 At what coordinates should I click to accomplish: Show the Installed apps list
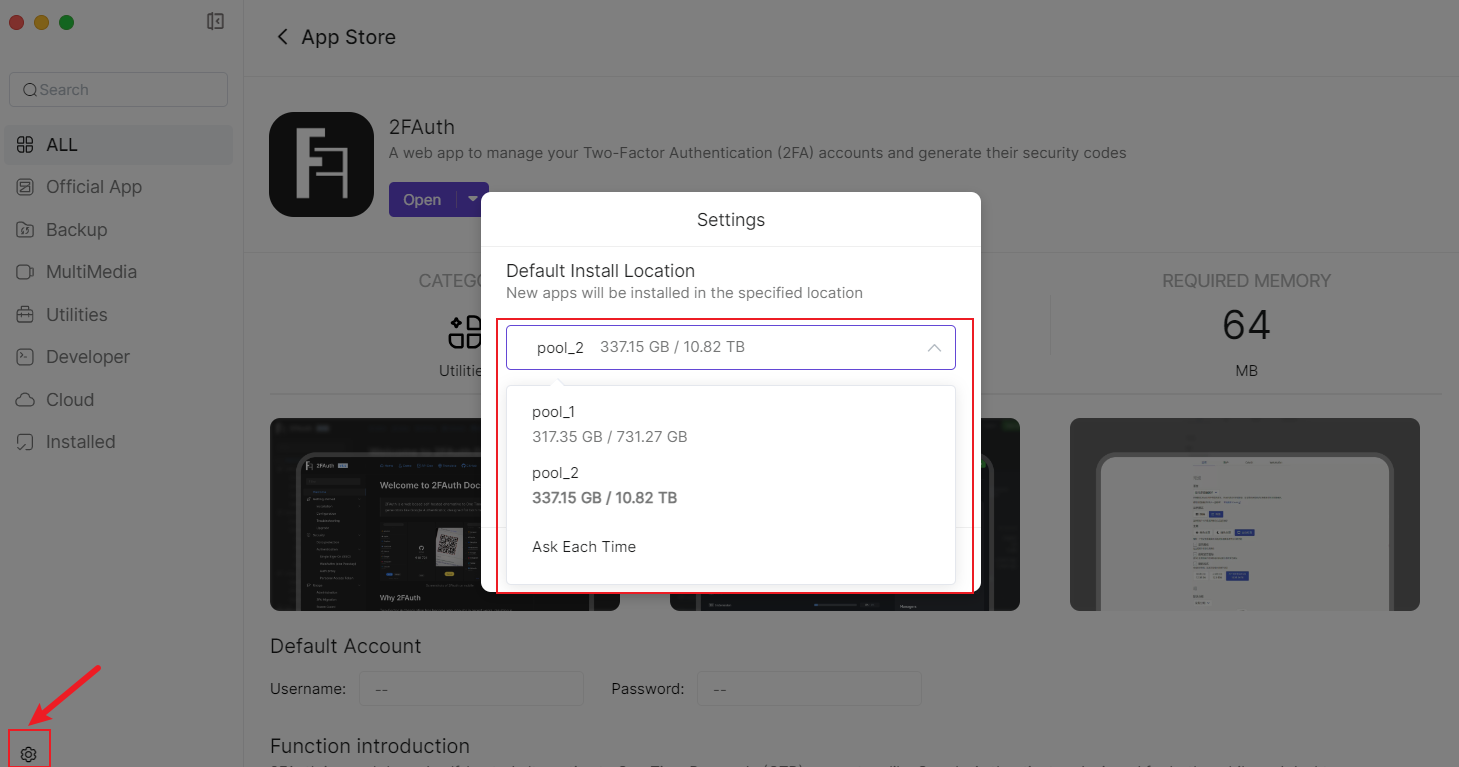tap(80, 442)
